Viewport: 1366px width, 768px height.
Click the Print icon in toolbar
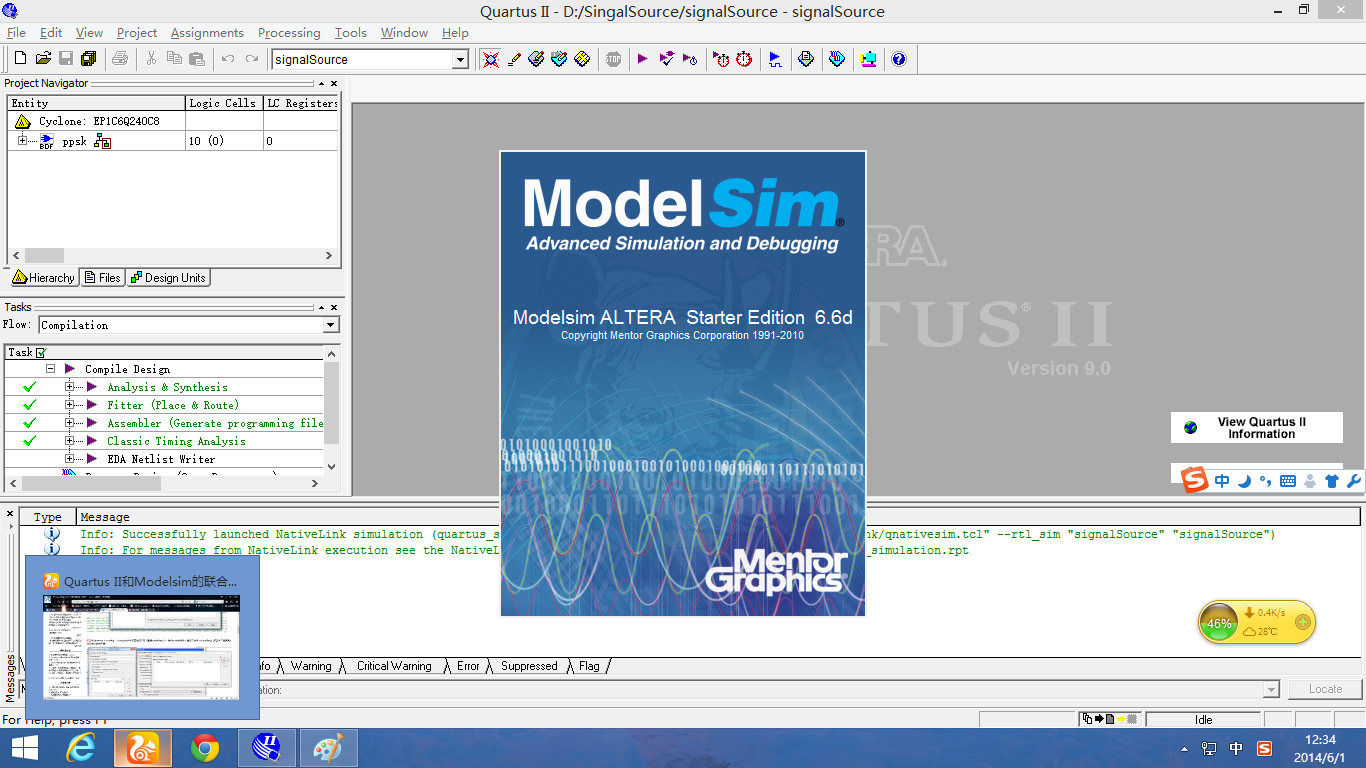pos(120,59)
